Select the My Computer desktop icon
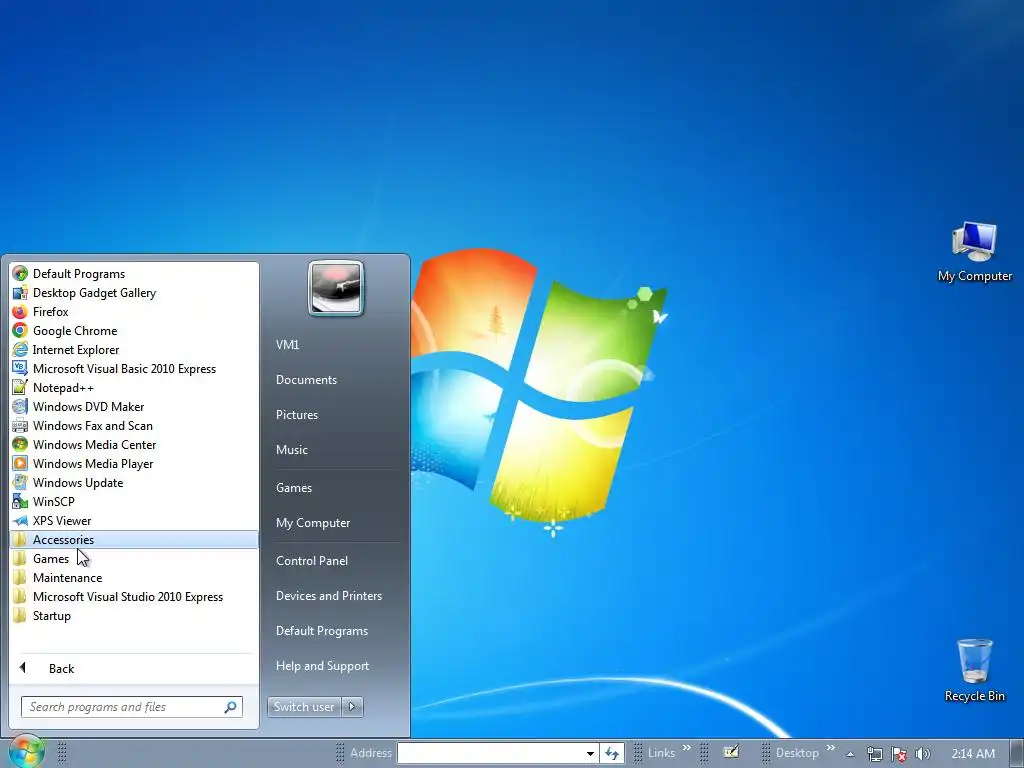Image resolution: width=1024 pixels, height=768 pixels. coord(974,252)
